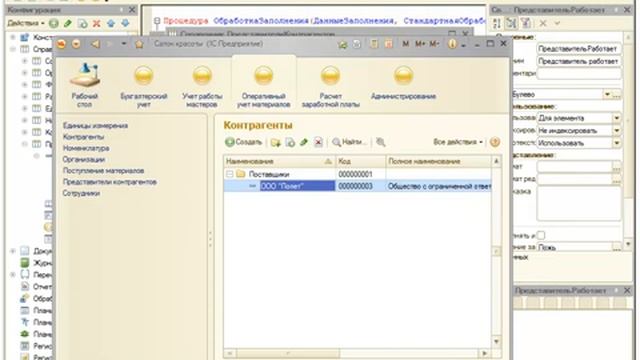This screenshot has height=360, width=640.
Task: Click red delete X in Конфигурация toolbar
Action: [97, 24]
